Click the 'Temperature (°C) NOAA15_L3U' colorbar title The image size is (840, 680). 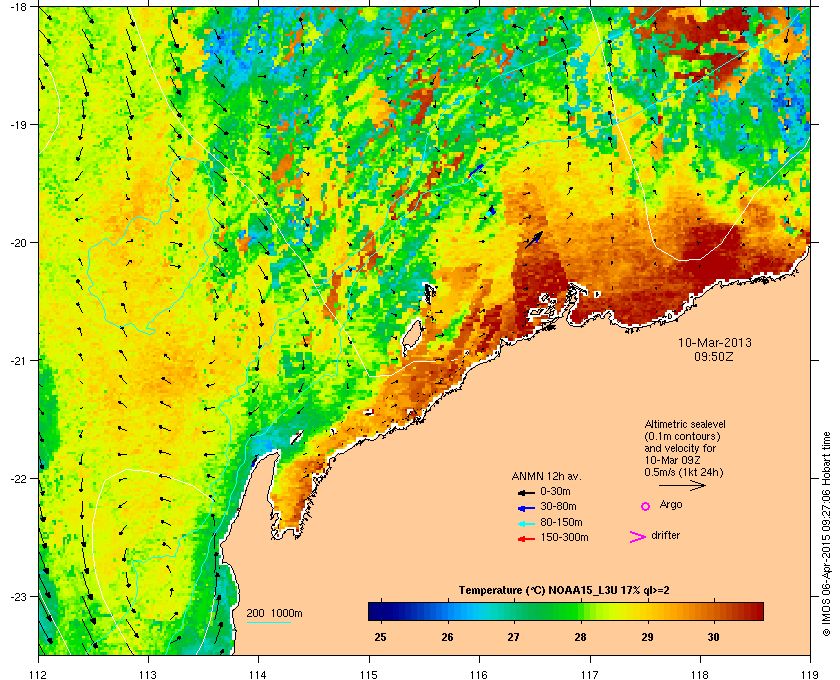(x=564, y=591)
